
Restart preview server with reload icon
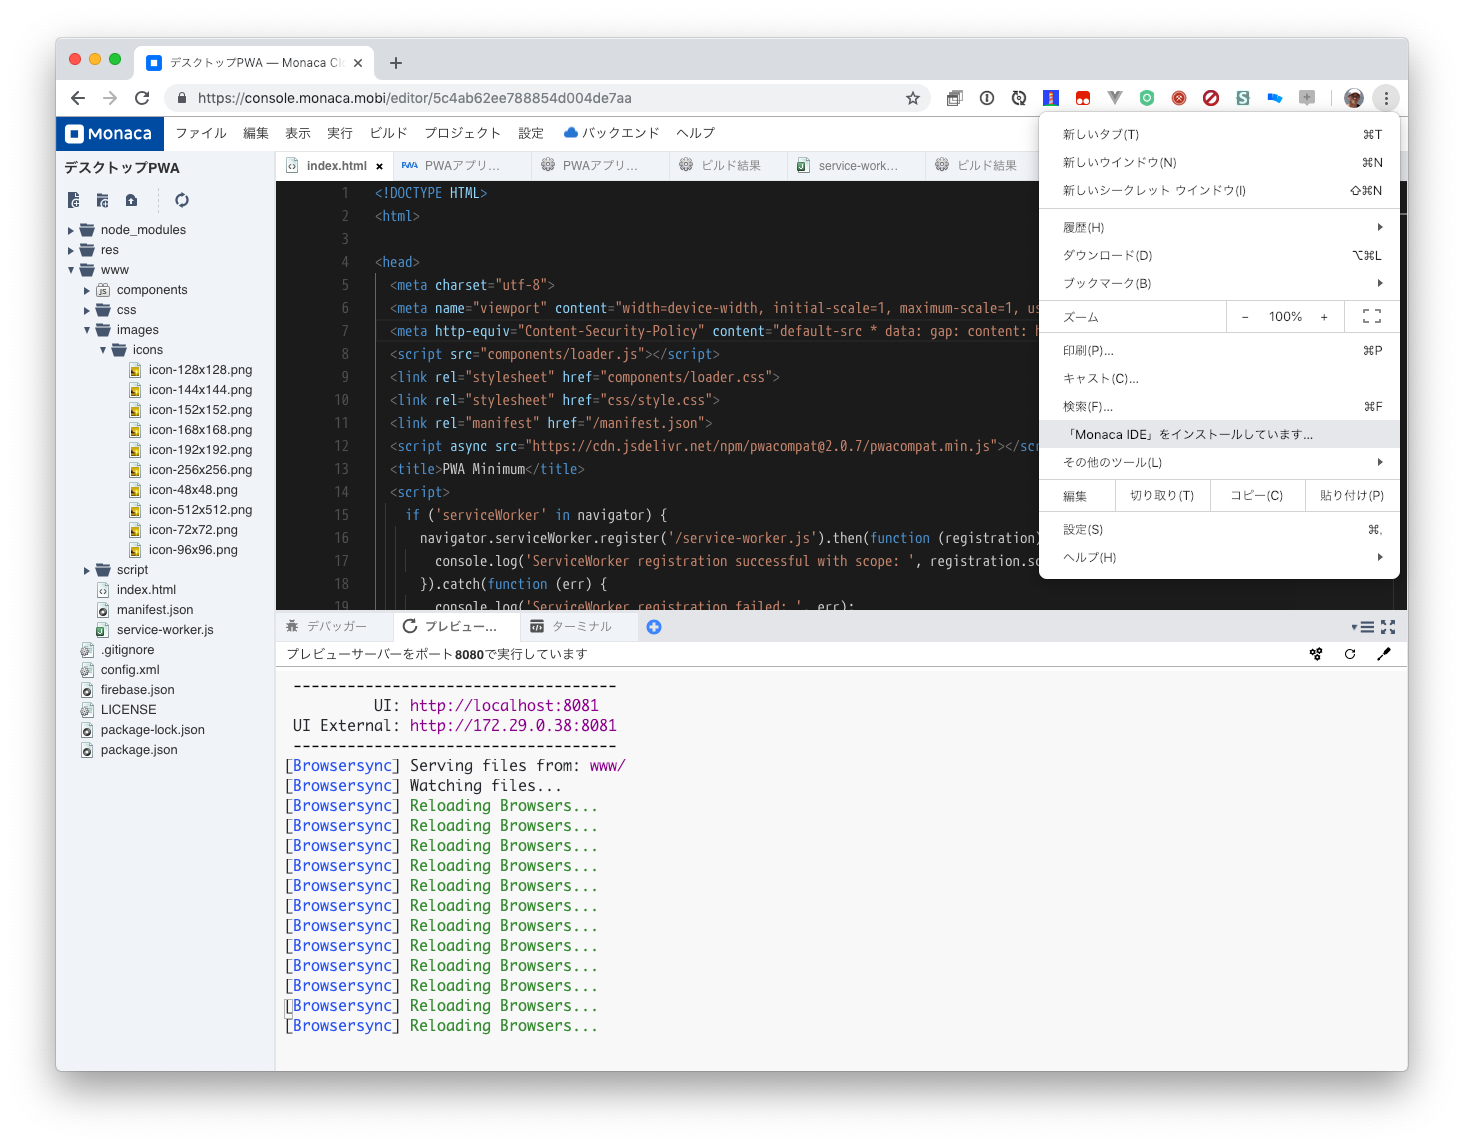(1350, 654)
